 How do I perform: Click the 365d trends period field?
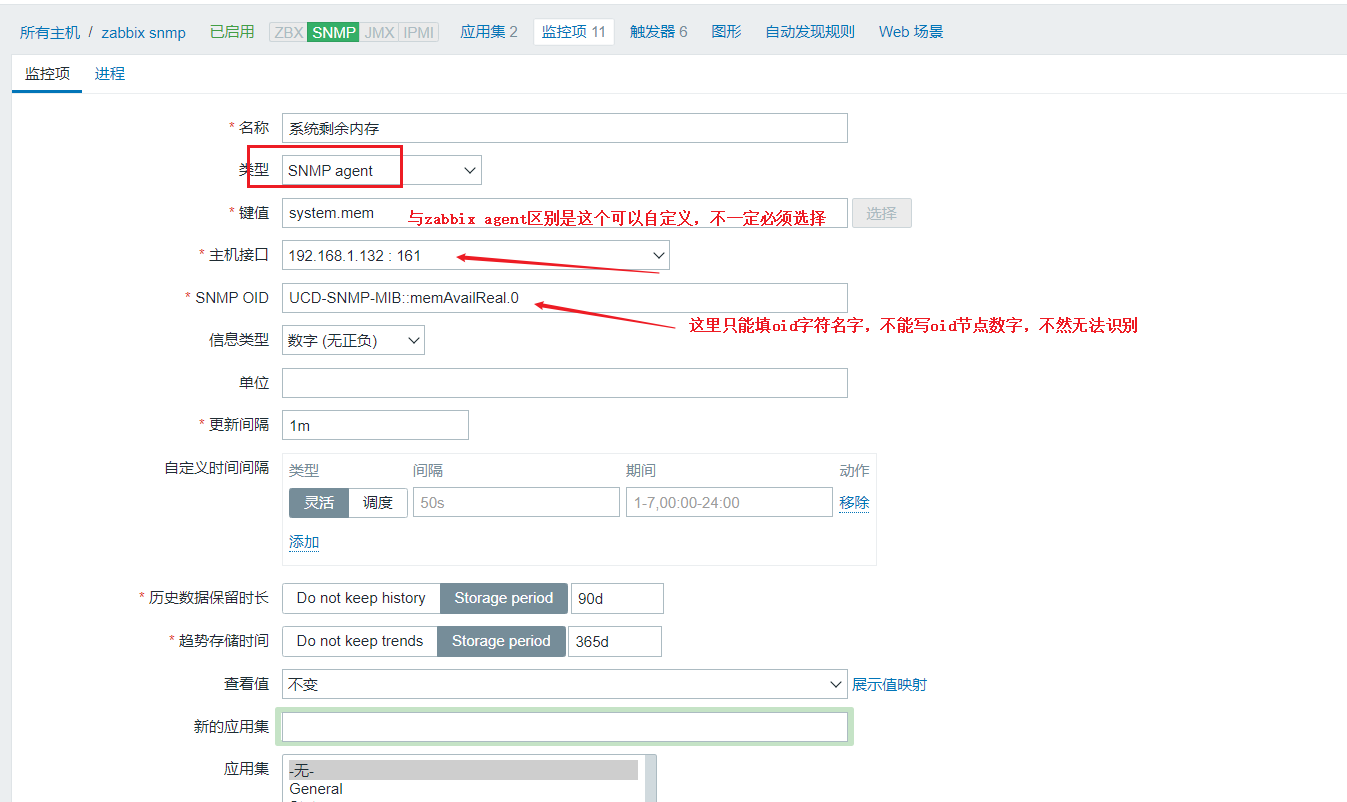615,641
